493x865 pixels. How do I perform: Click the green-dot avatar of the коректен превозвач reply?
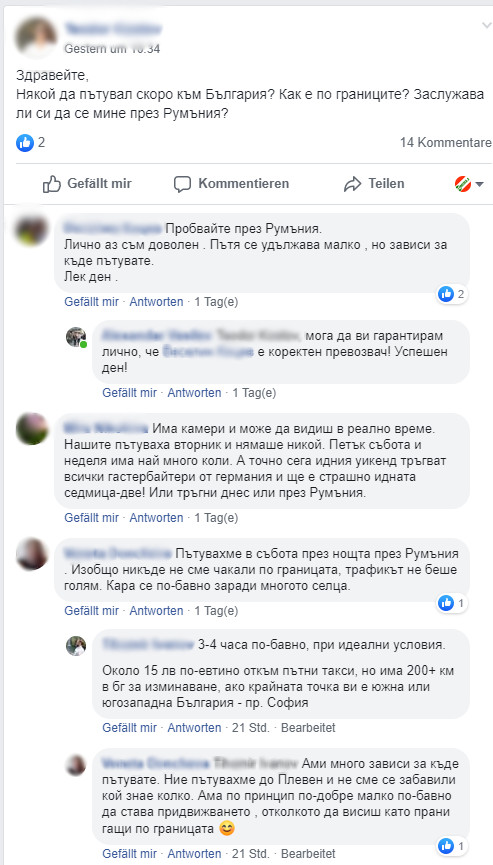76,337
